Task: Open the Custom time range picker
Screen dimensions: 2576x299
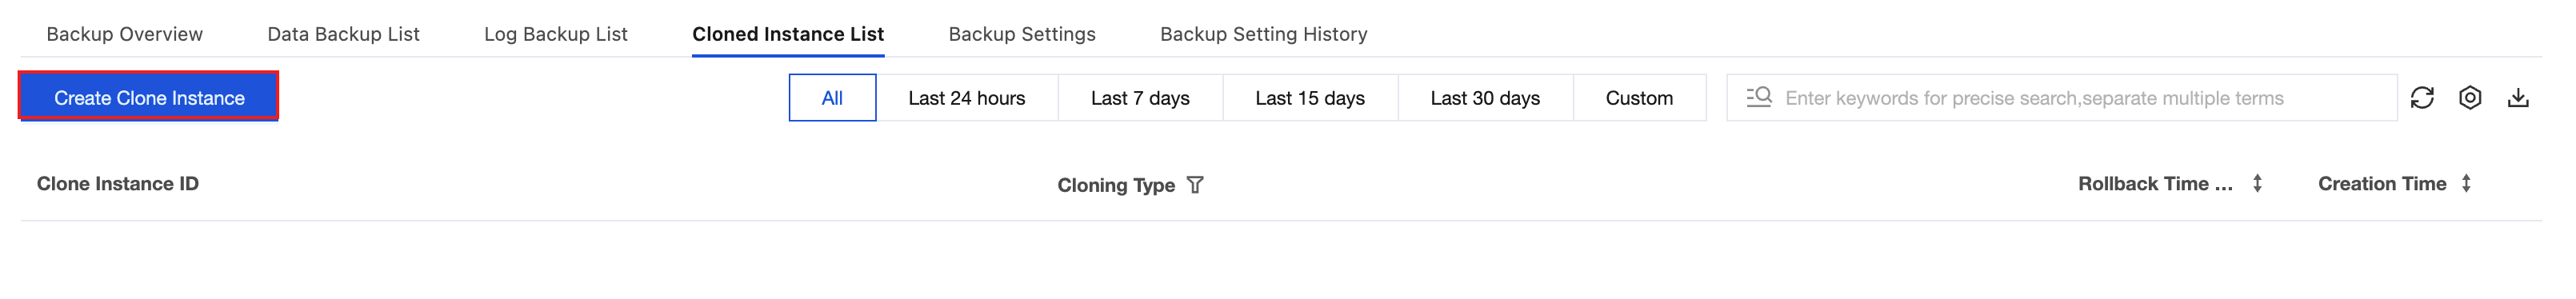Action: coord(1639,98)
